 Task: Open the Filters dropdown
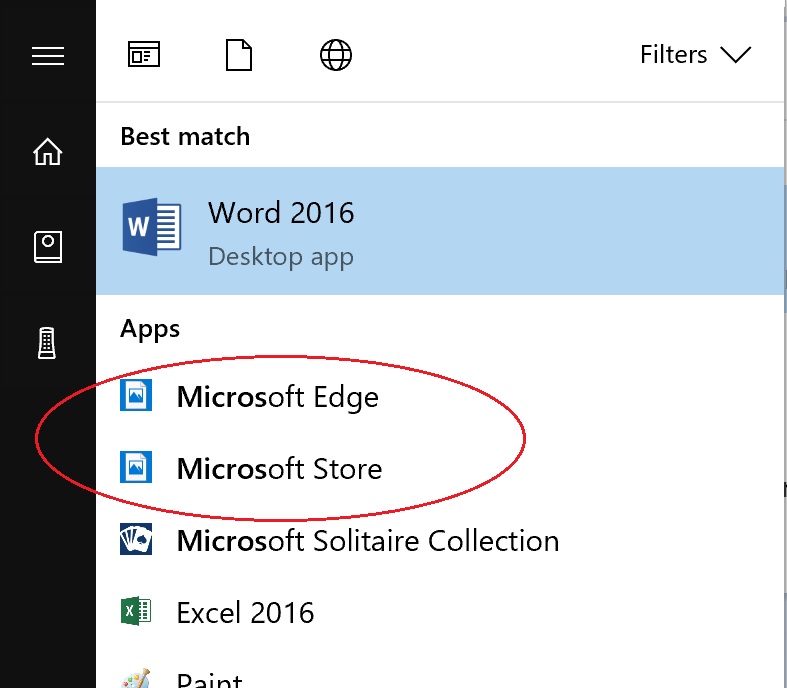[695, 54]
